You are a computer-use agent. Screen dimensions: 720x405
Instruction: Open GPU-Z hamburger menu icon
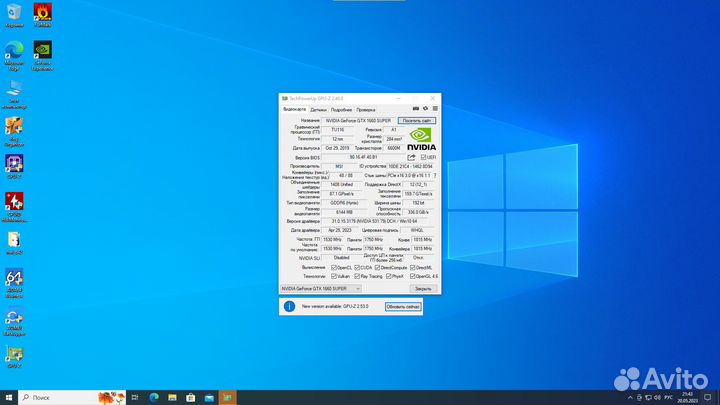coord(435,108)
